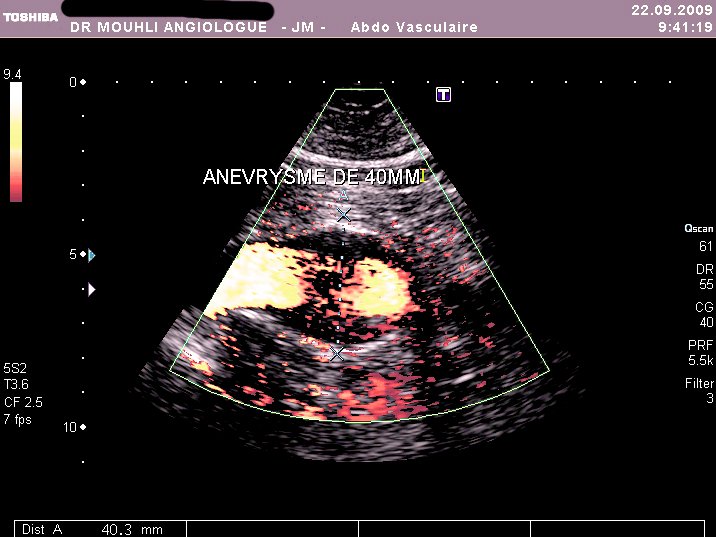
Task: Click the DR 55 parameter
Action: (705, 277)
